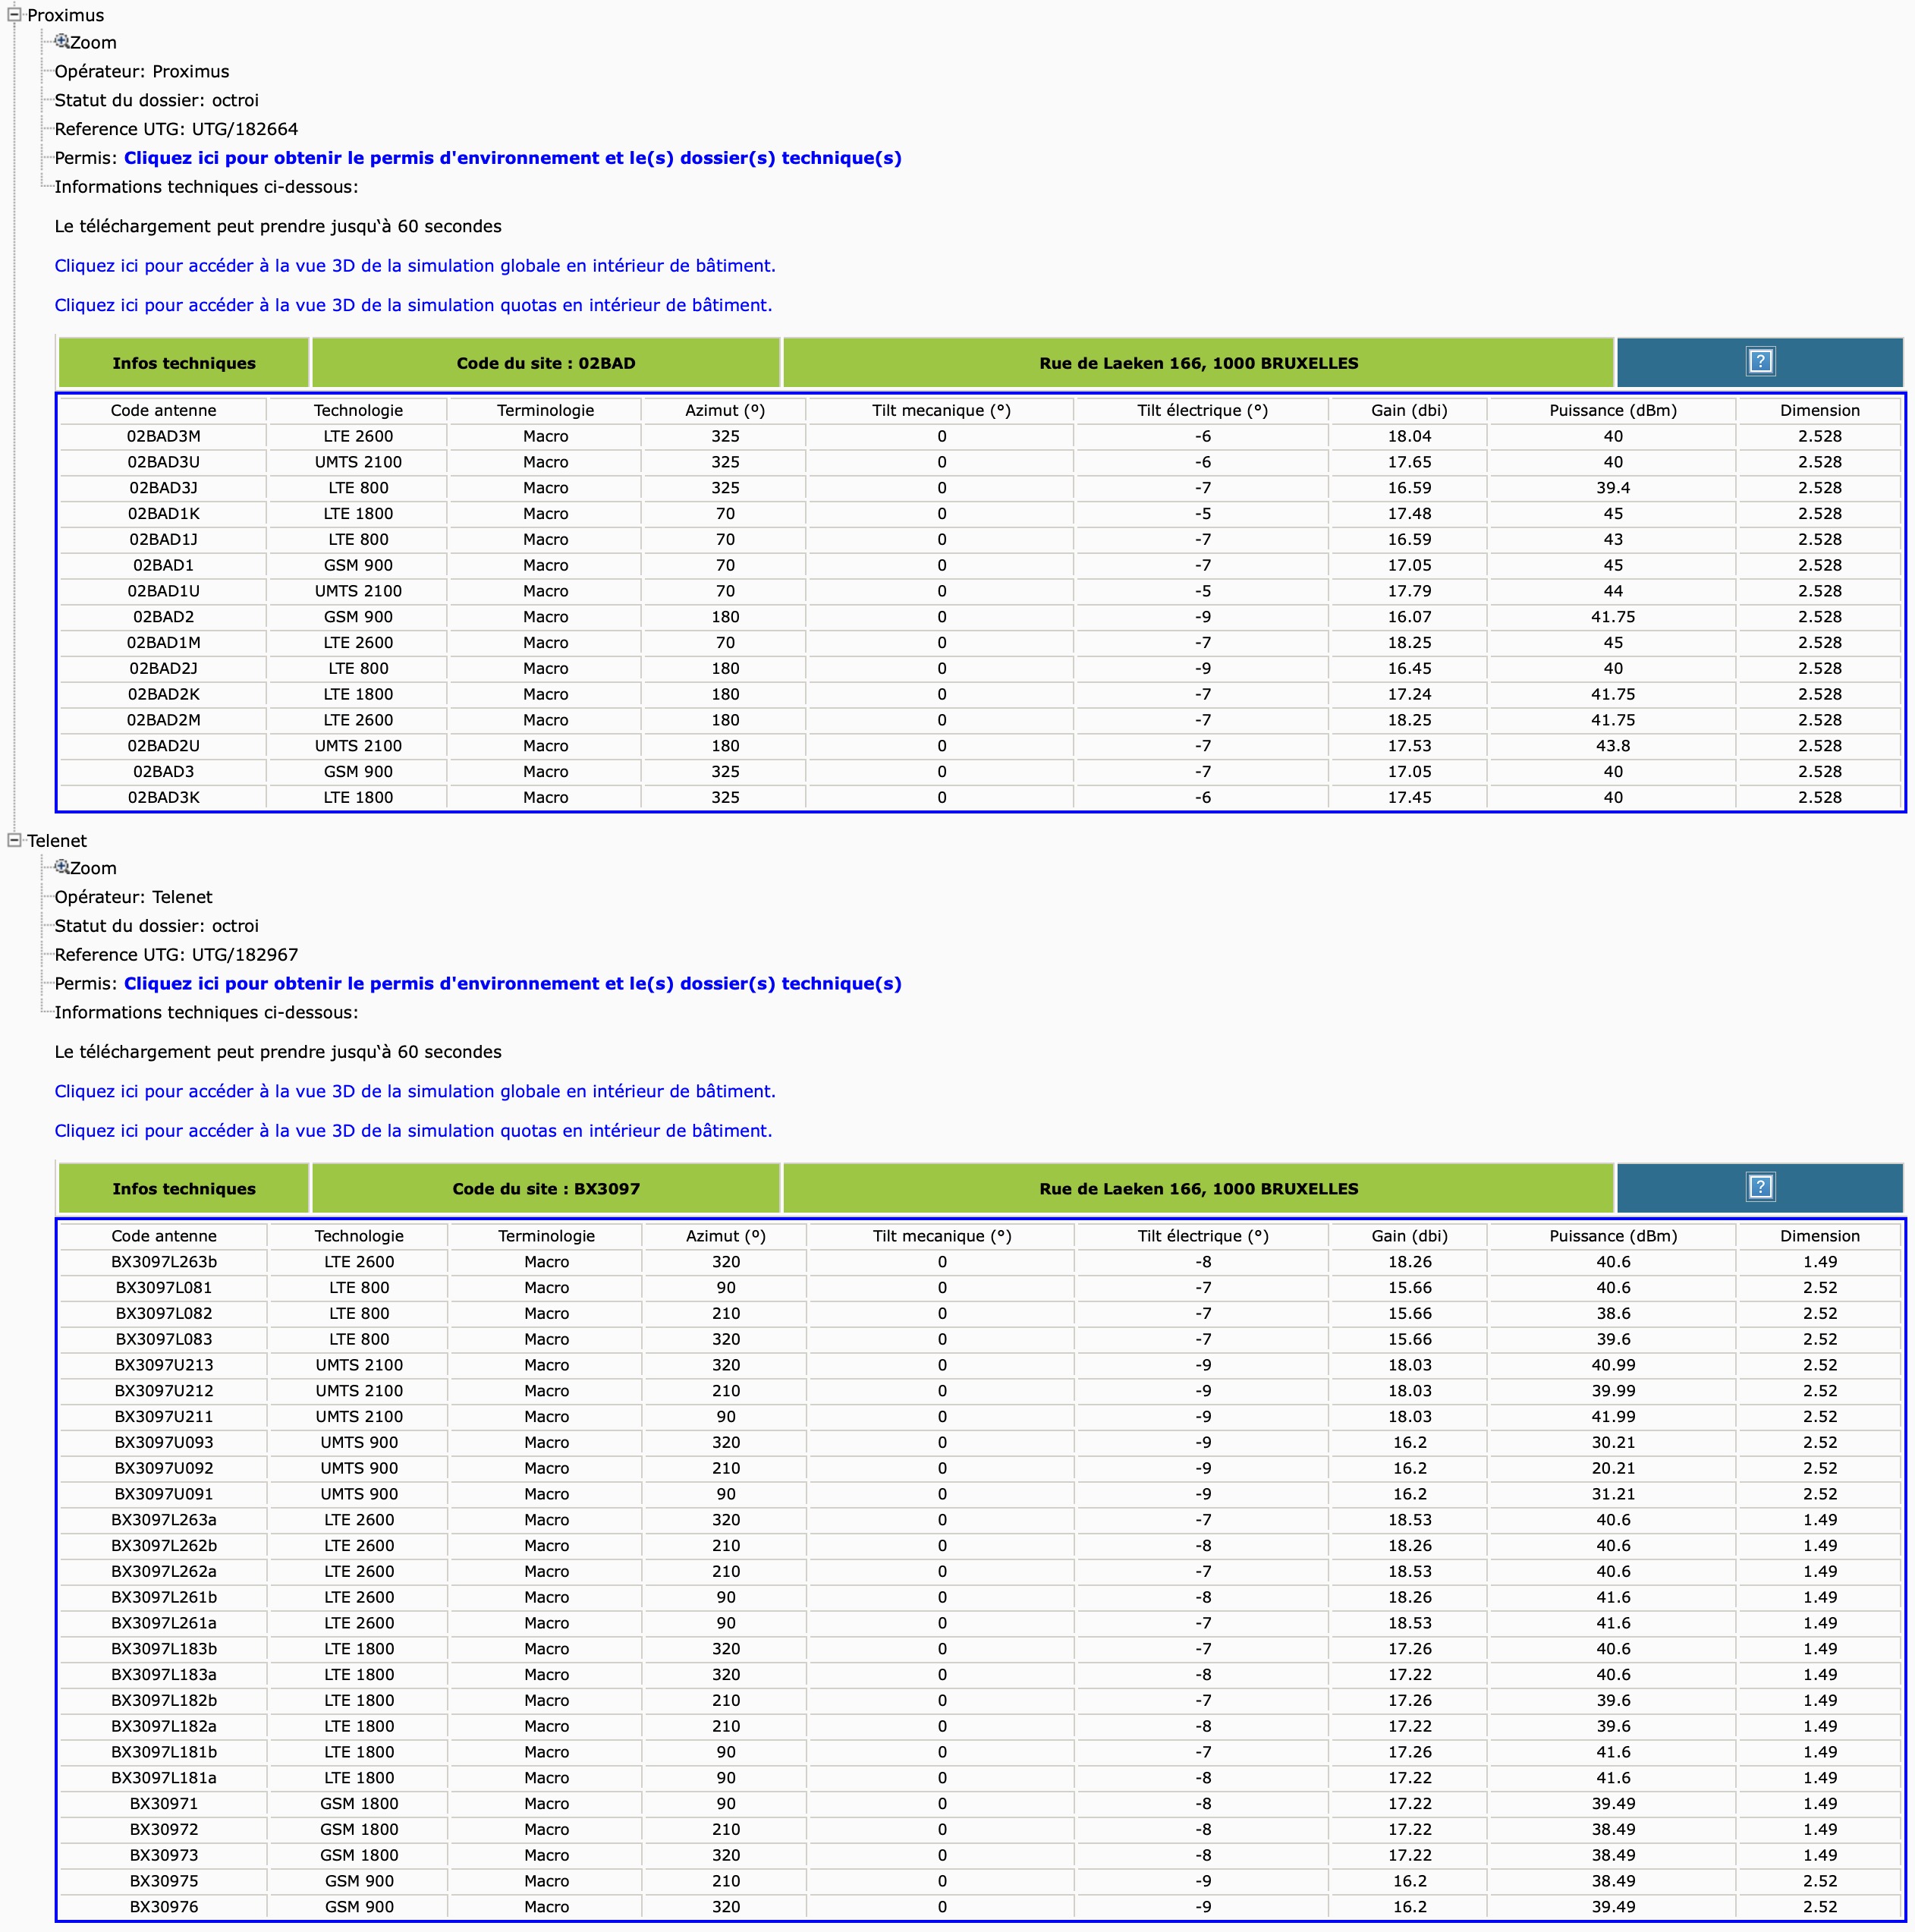
Task: Click antenna code cell 02BAD1K
Action: pos(163,514)
